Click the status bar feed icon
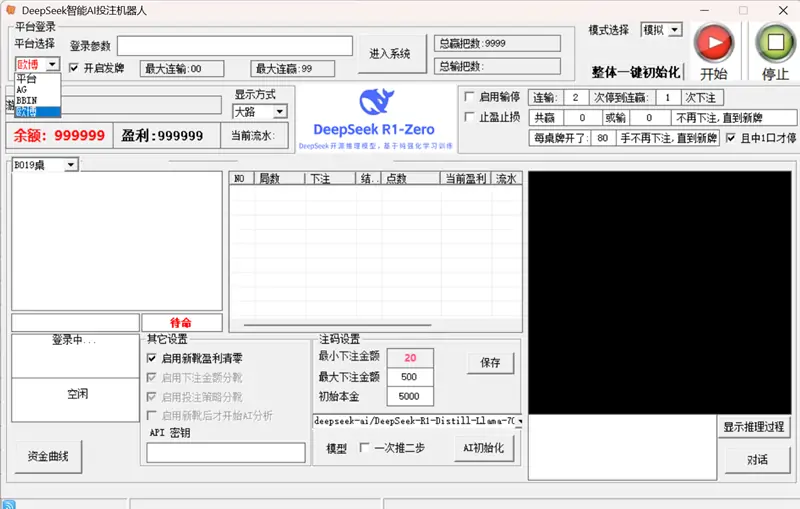 pos(9,503)
